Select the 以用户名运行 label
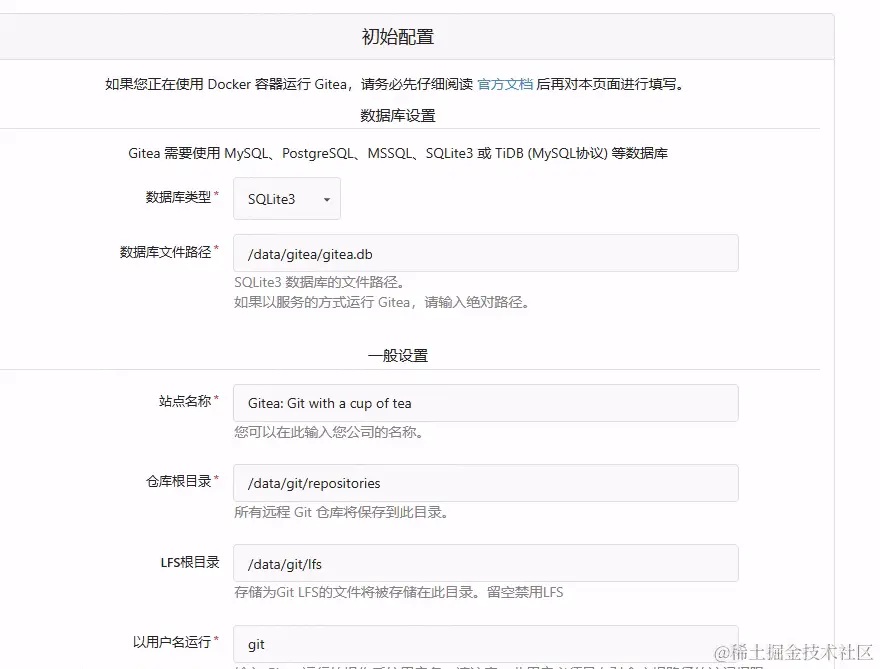This screenshot has width=880, height=669. pyautogui.click(x=172, y=641)
